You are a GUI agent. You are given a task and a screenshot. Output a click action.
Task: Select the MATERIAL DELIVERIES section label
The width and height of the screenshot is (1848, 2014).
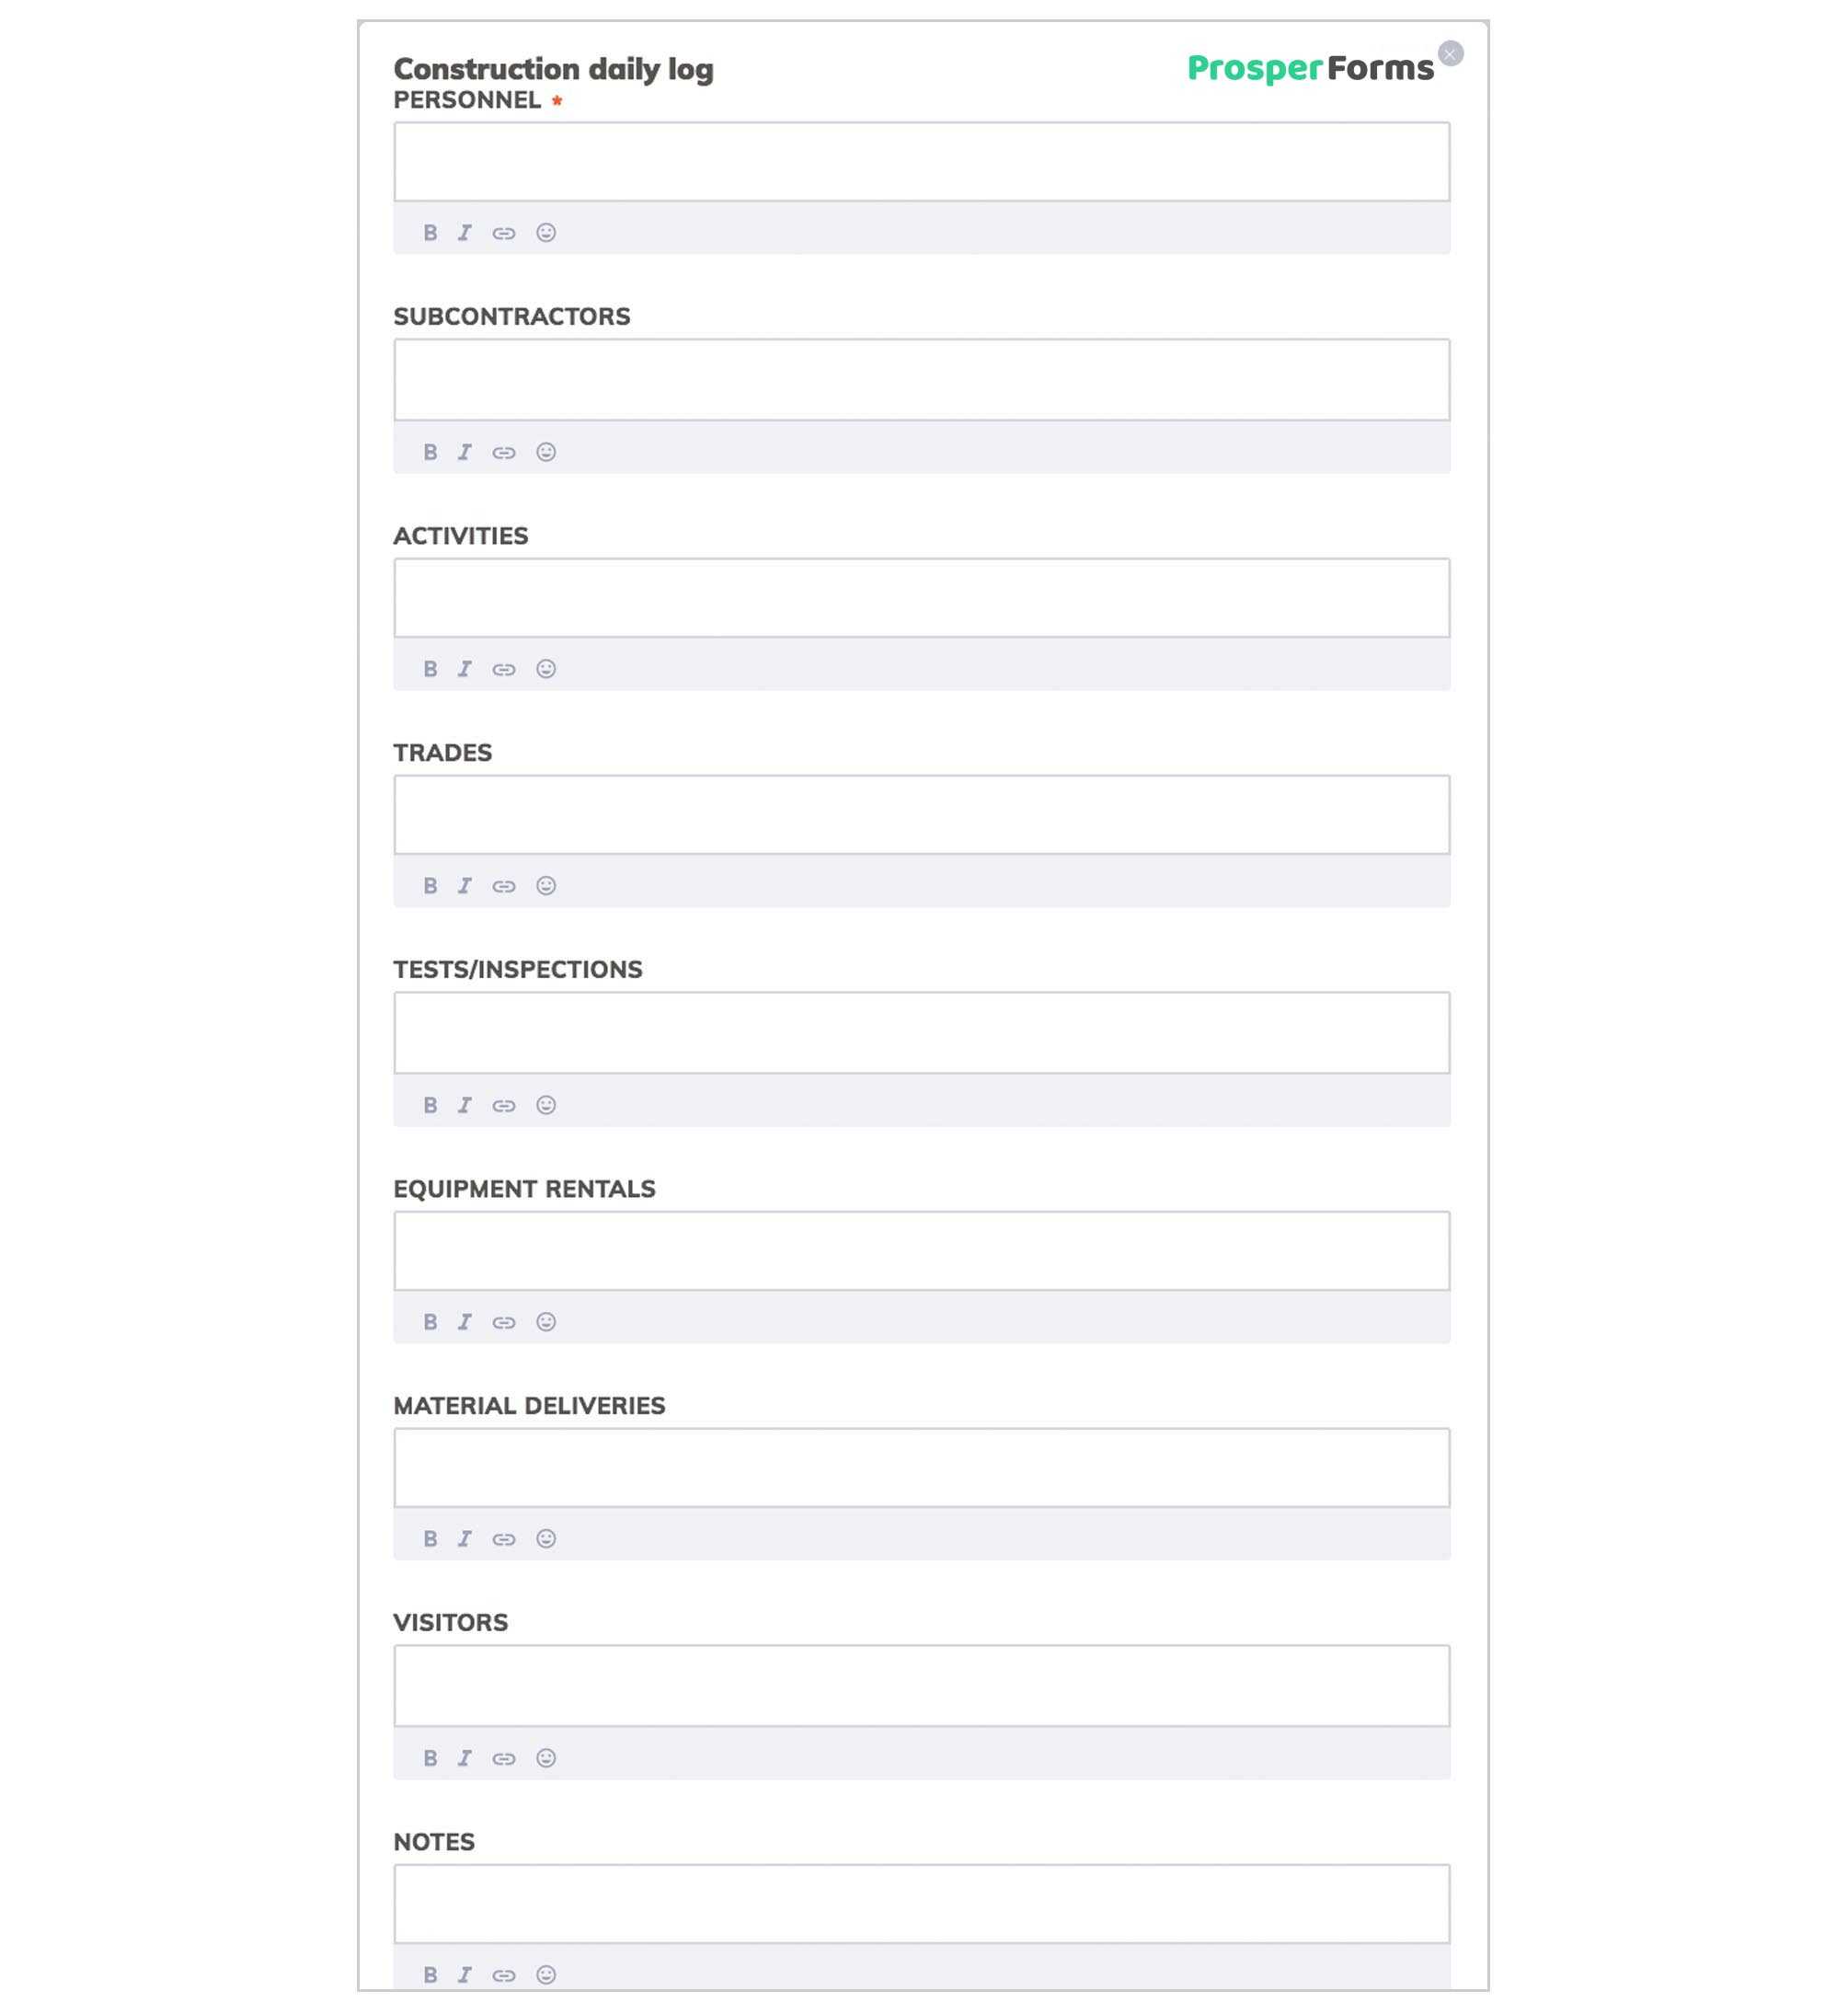click(530, 1405)
